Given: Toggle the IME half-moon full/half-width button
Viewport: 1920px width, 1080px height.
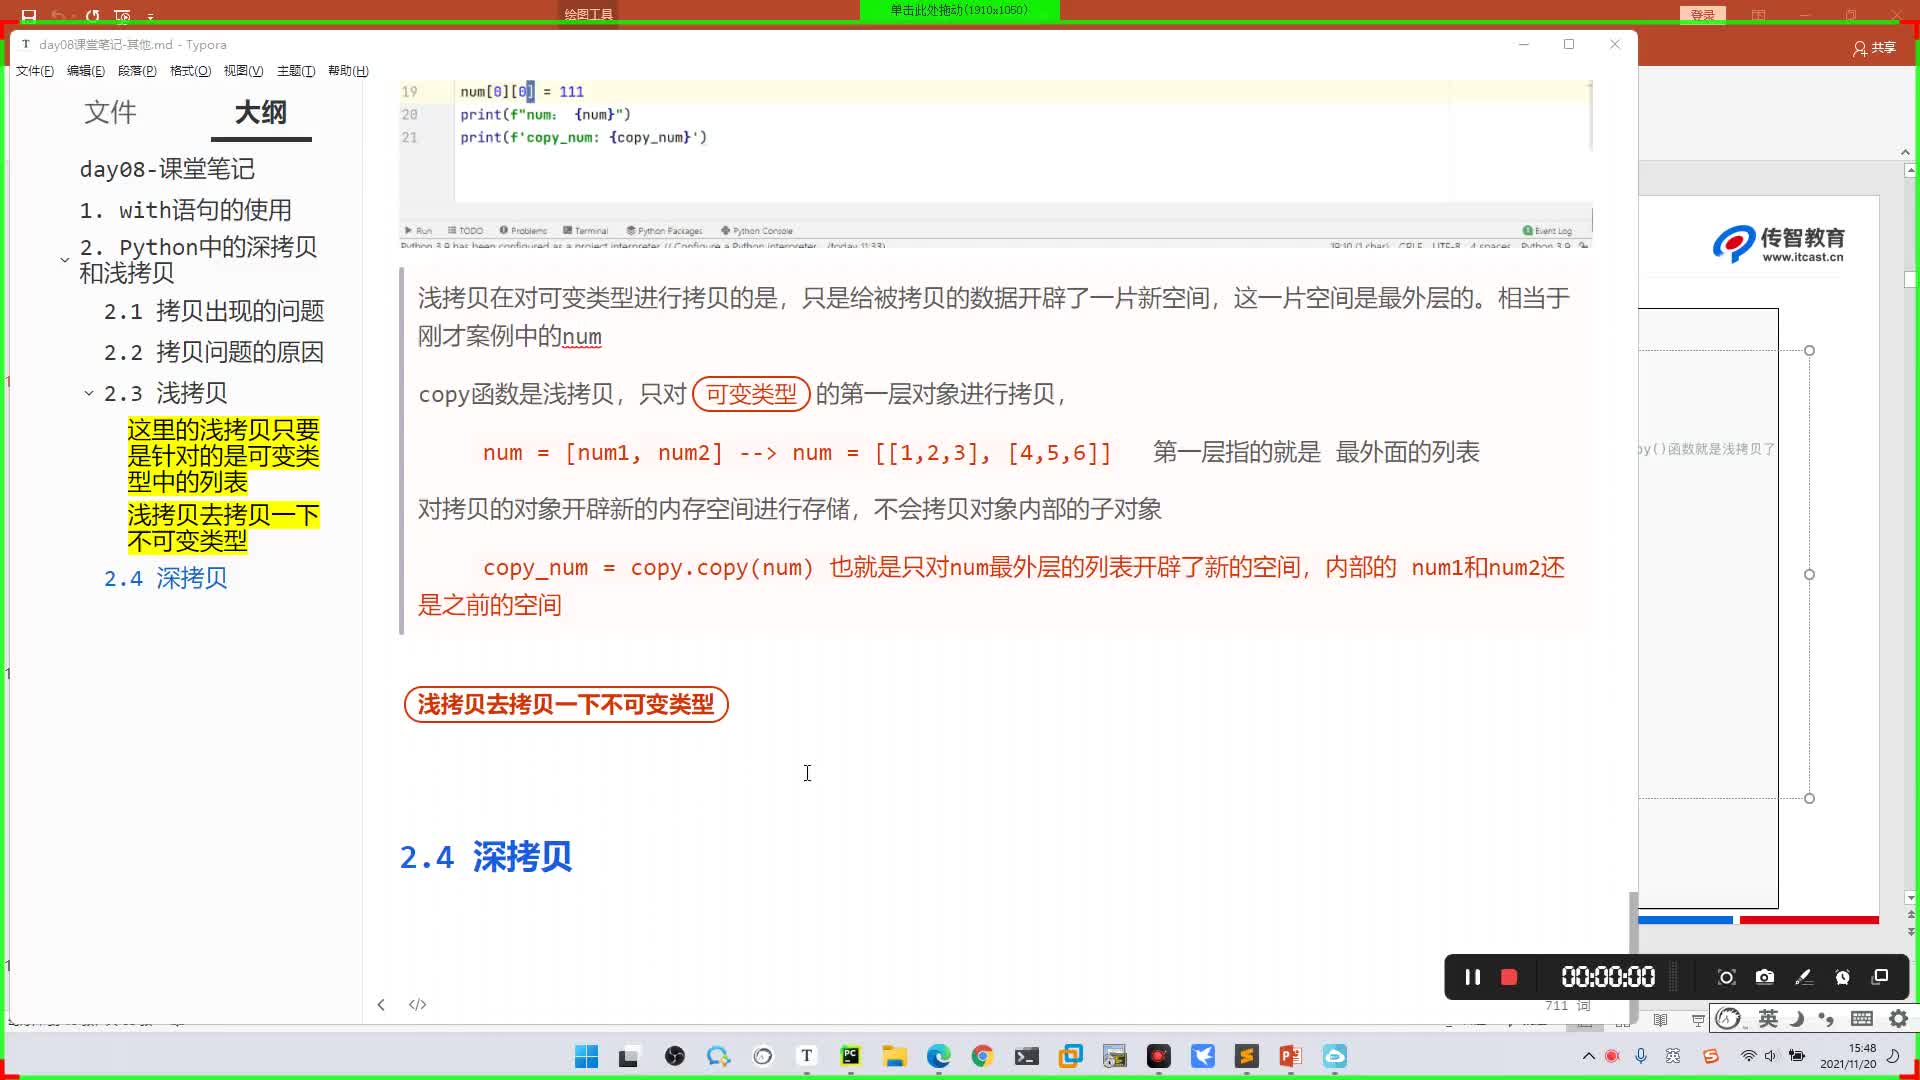Looking at the screenshot, I should [1797, 1019].
